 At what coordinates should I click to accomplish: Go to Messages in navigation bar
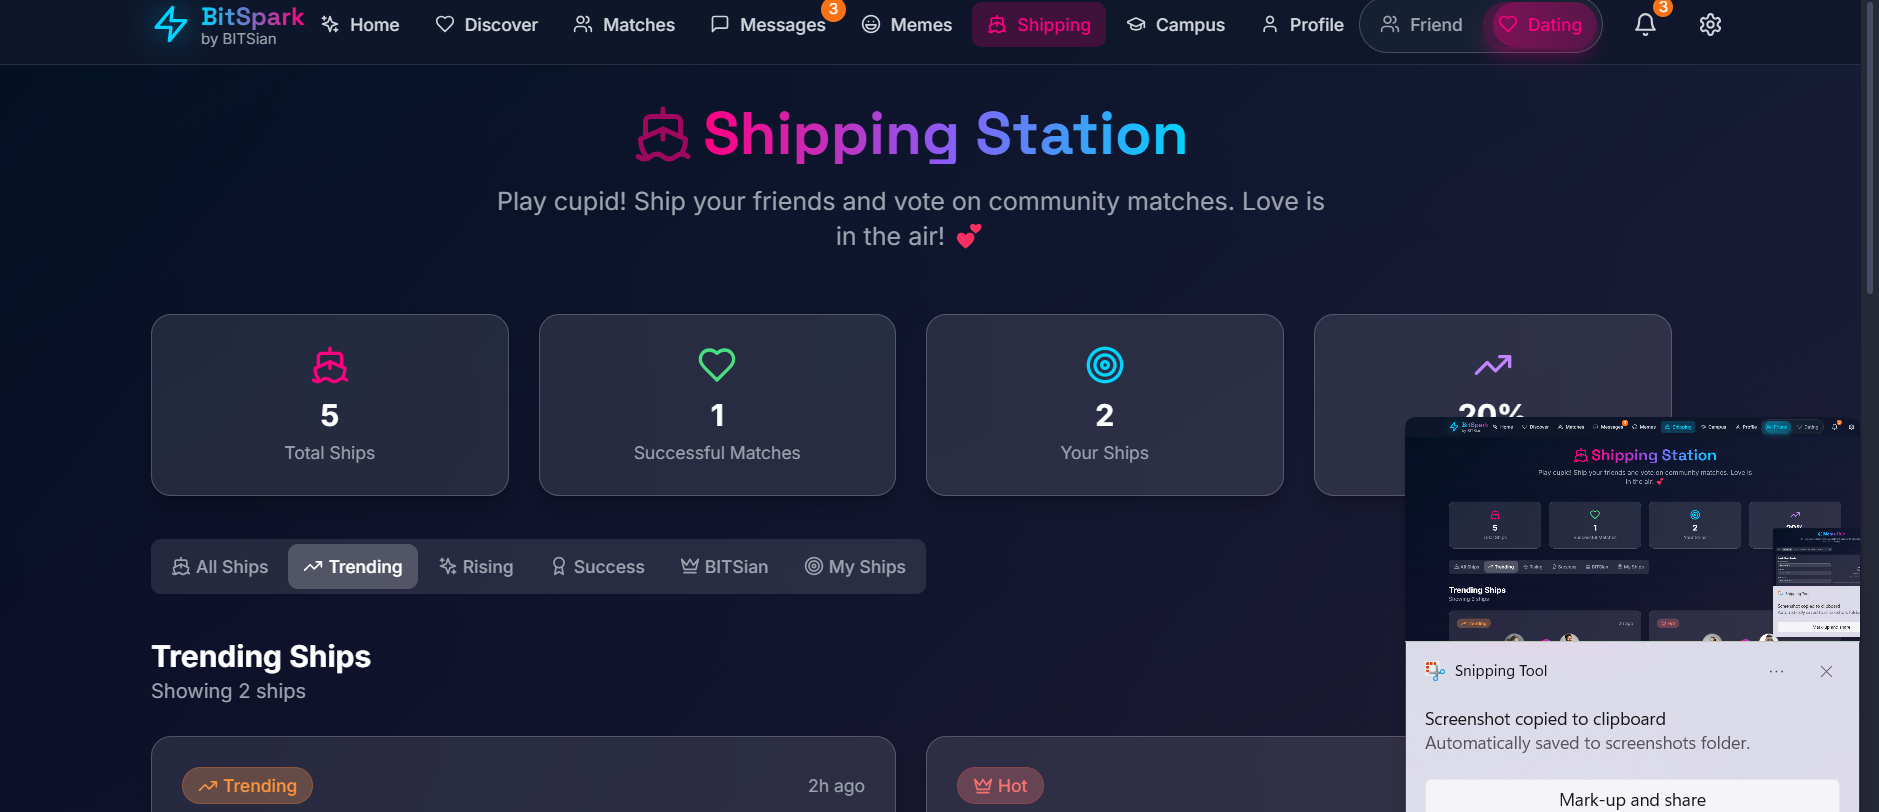coord(768,25)
